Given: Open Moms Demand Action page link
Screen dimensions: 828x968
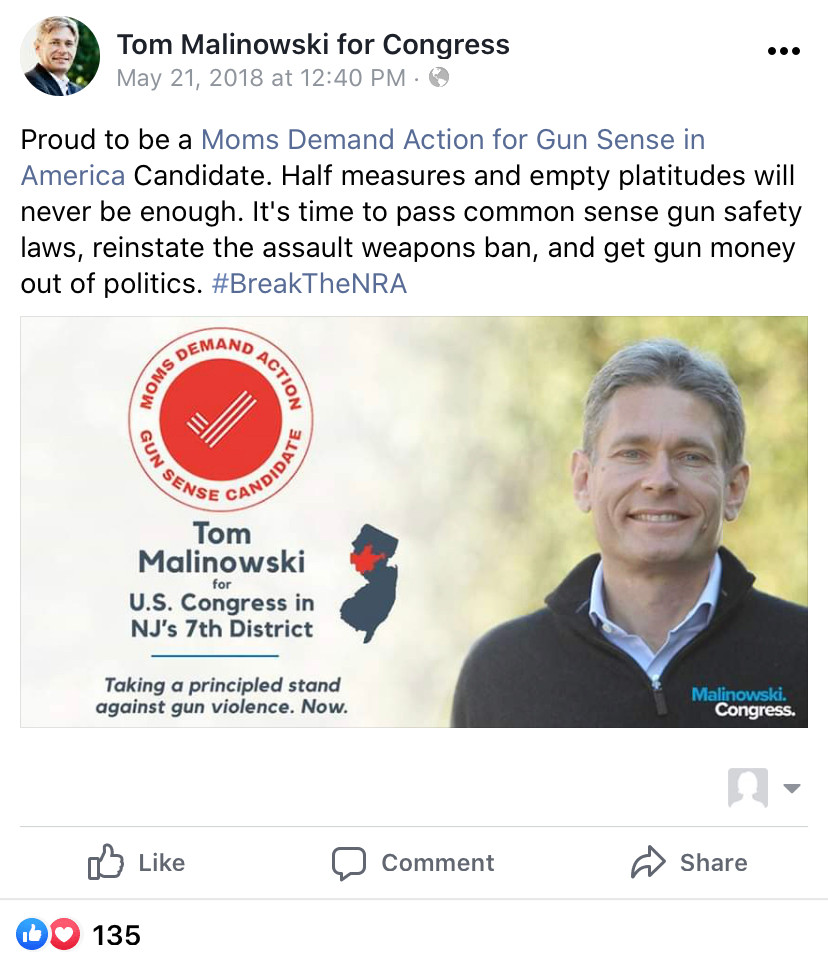Looking at the screenshot, I should click(x=453, y=140).
